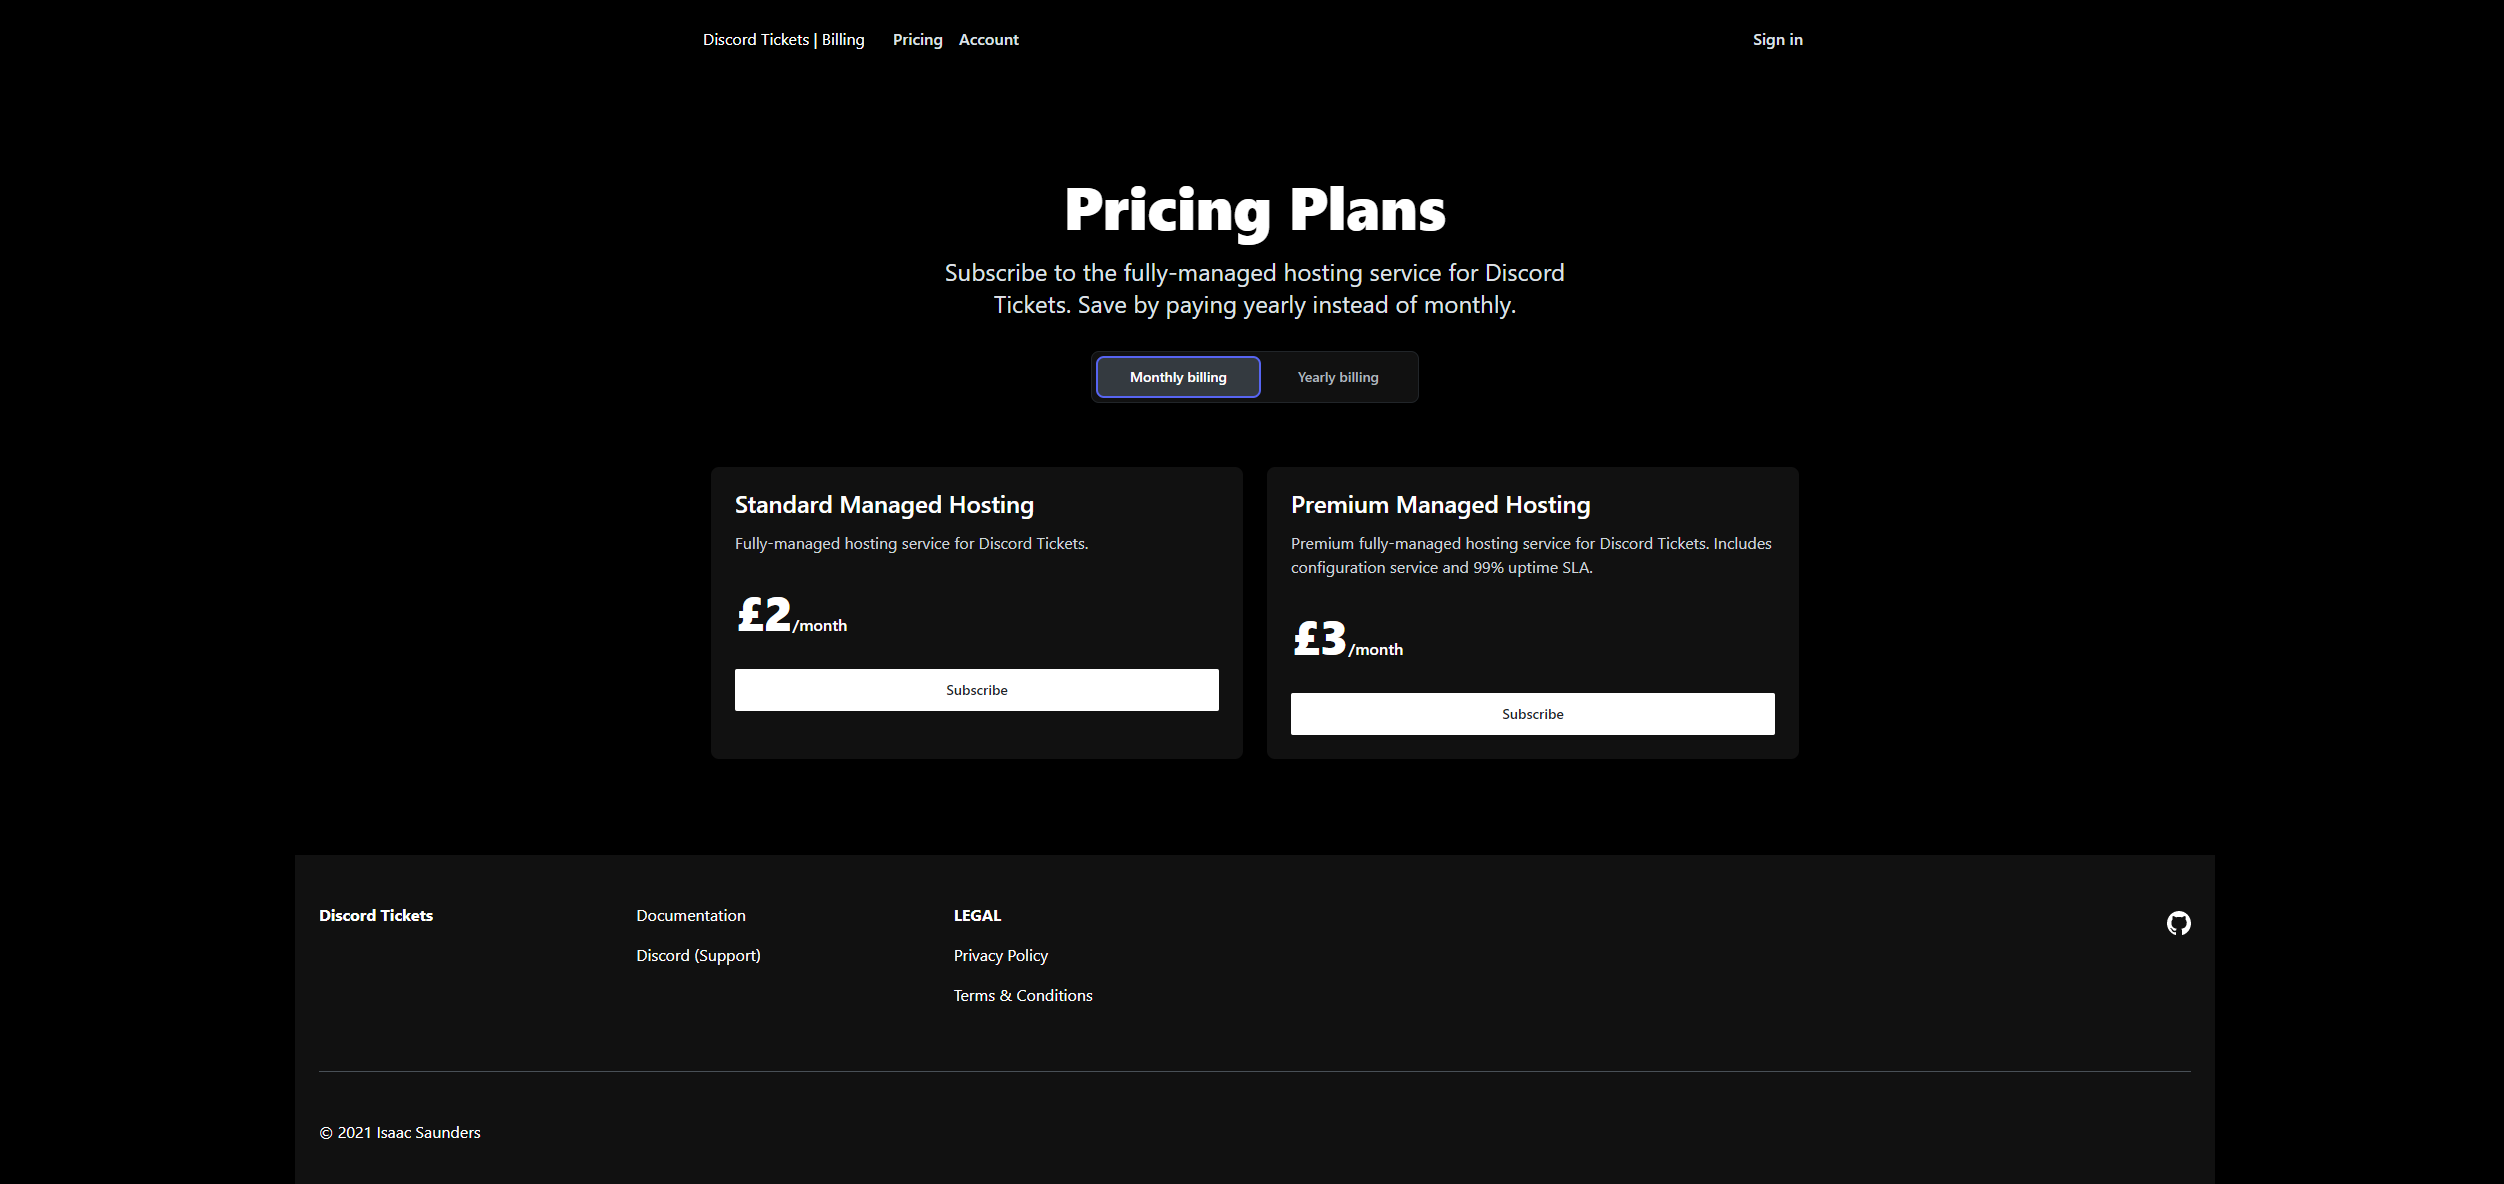2504x1184 pixels.
Task: Click the Sign in link
Action: [1777, 40]
